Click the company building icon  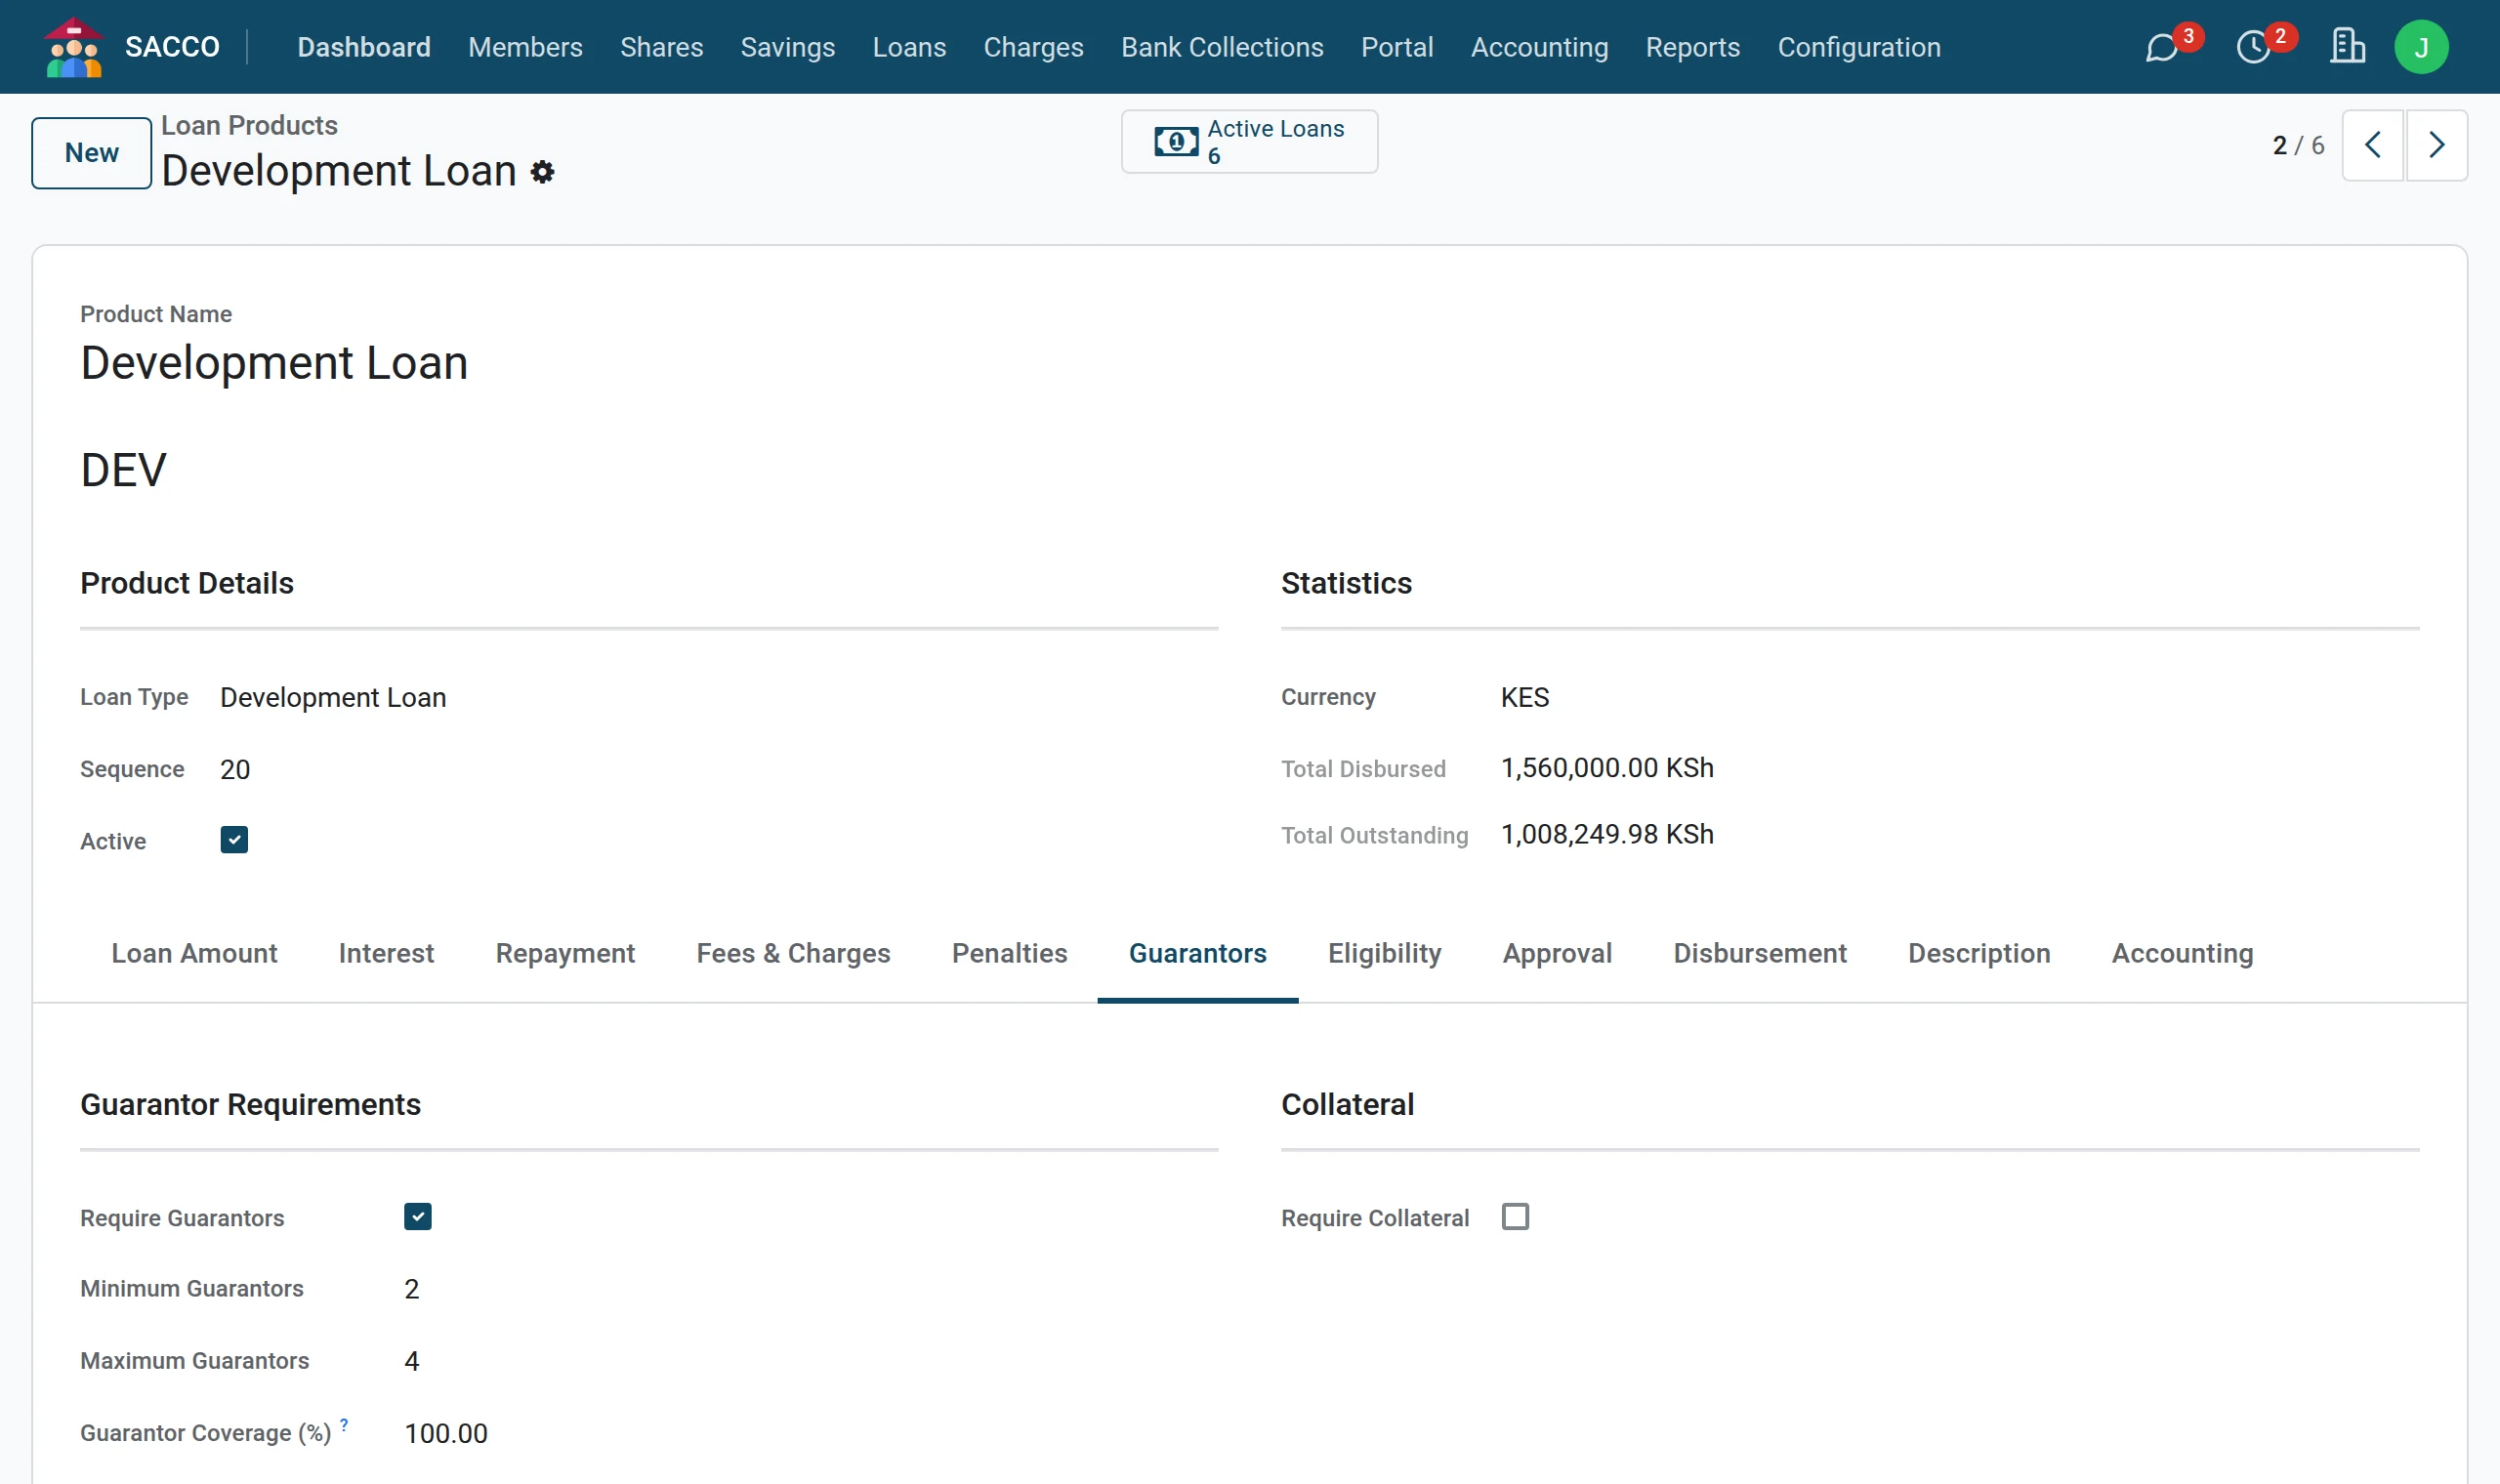coord(2346,46)
